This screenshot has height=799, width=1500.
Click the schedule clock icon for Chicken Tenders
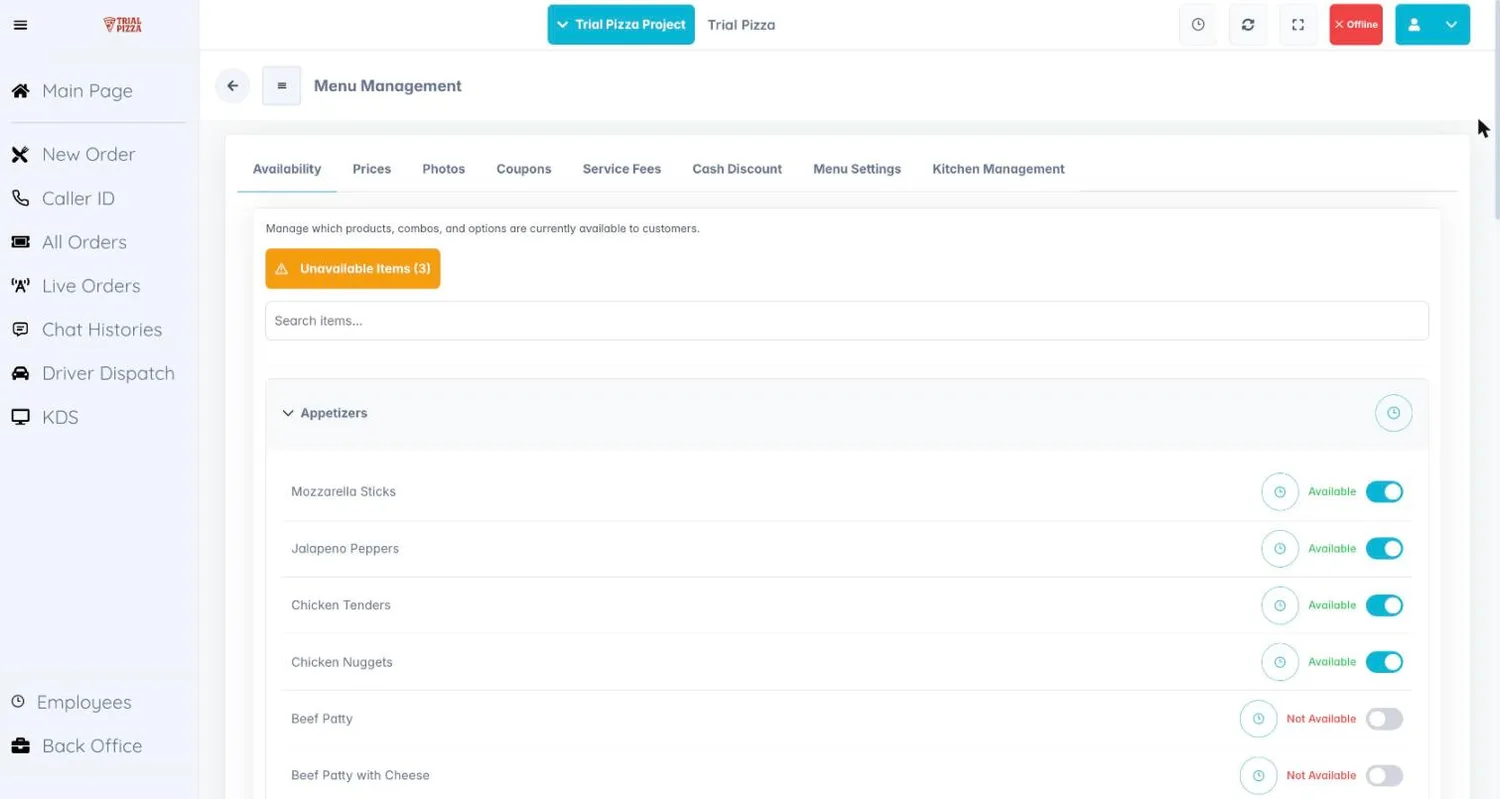1280,605
